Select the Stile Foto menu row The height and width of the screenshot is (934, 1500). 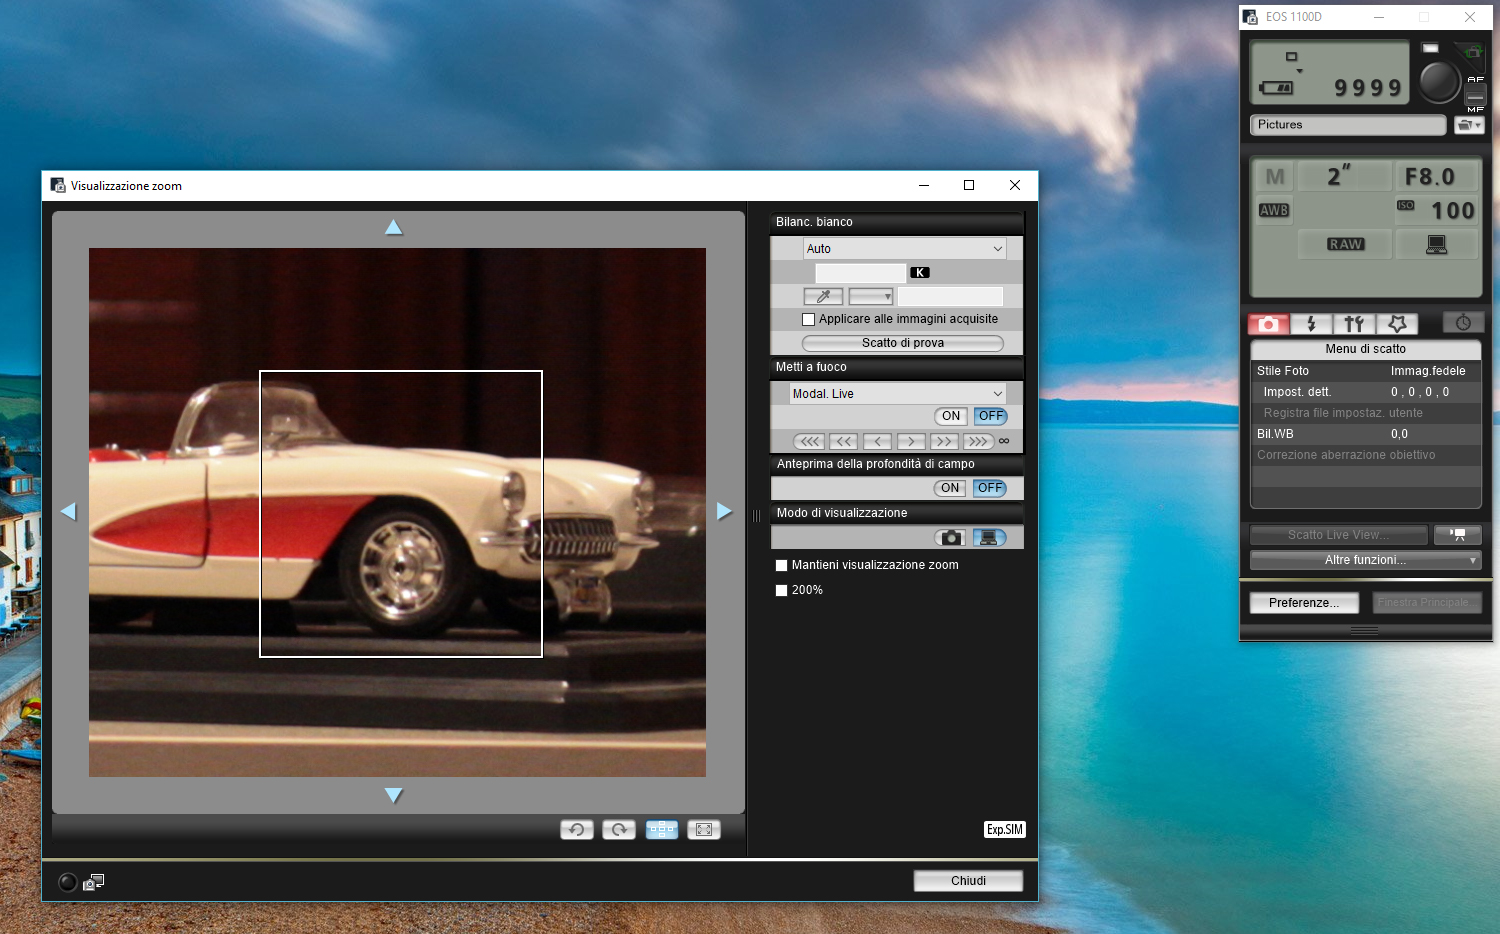1365,371
